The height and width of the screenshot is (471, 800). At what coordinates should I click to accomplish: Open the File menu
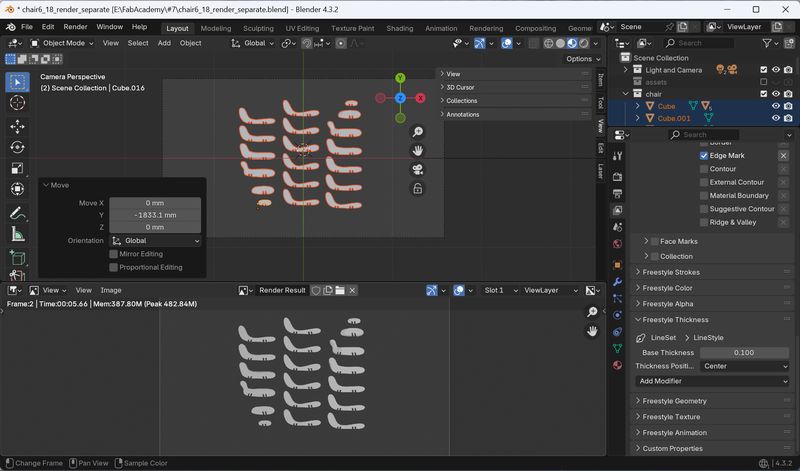tap(27, 27)
